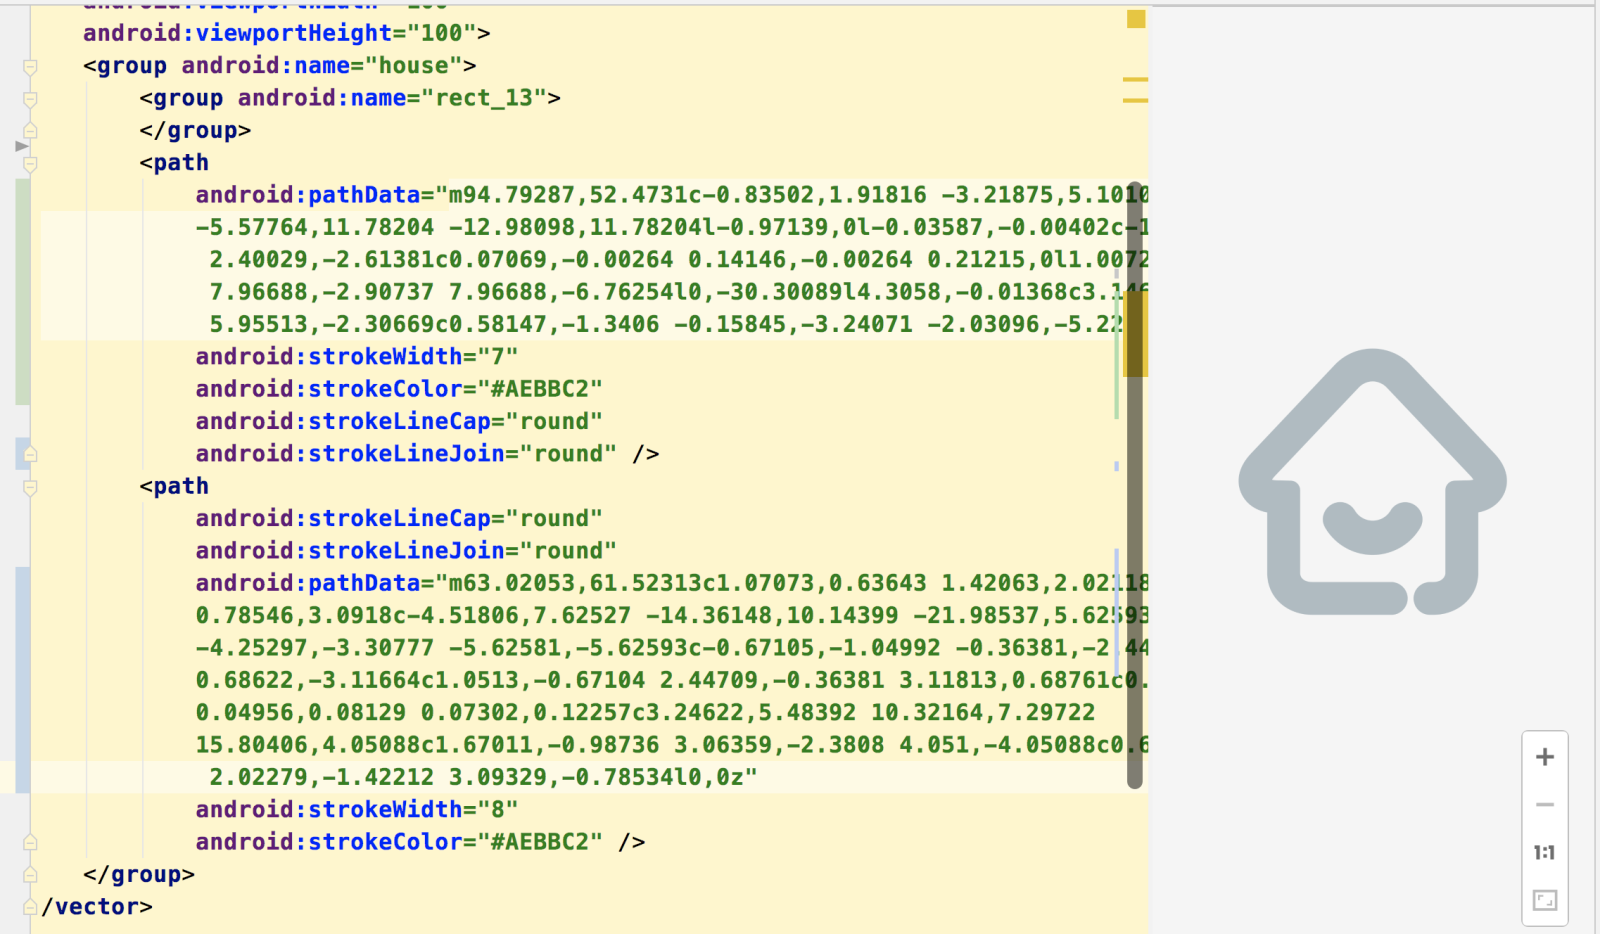Viewport: 1600px width, 934px height.
Task: Click first strokeLineCap="round" in first path
Action: coord(399,421)
